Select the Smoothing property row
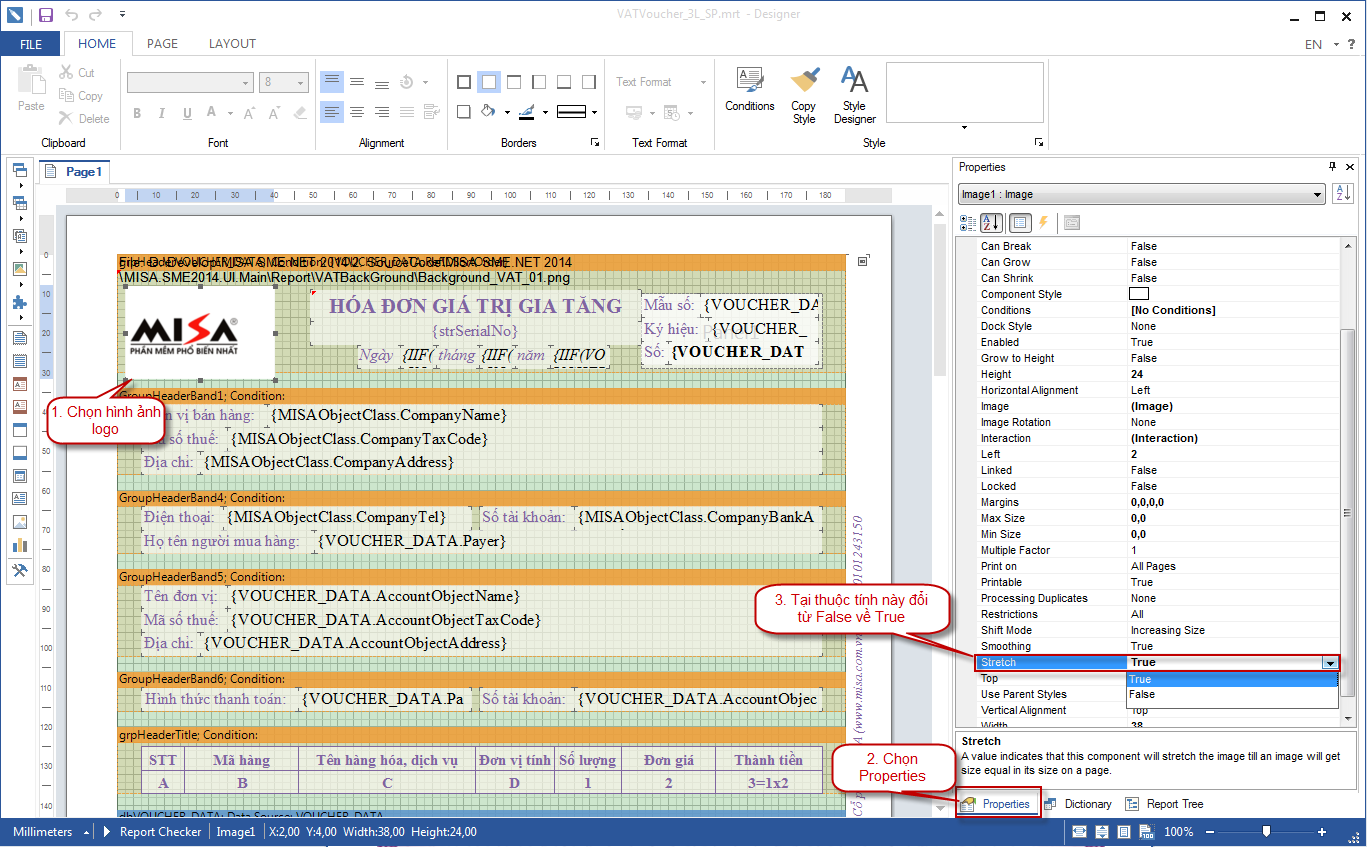The height and width of the screenshot is (847, 1367). pos(1158,646)
